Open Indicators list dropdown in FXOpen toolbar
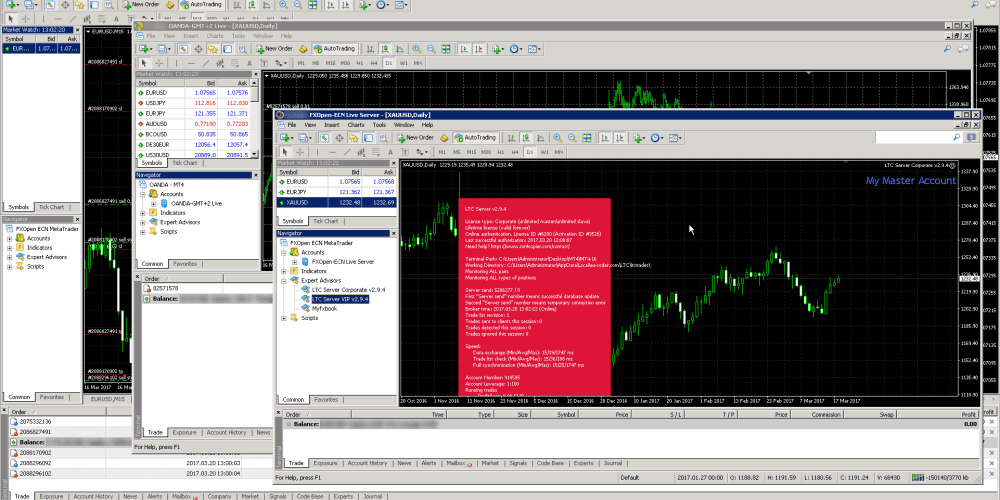This screenshot has width=1000, height=500. click(639, 138)
